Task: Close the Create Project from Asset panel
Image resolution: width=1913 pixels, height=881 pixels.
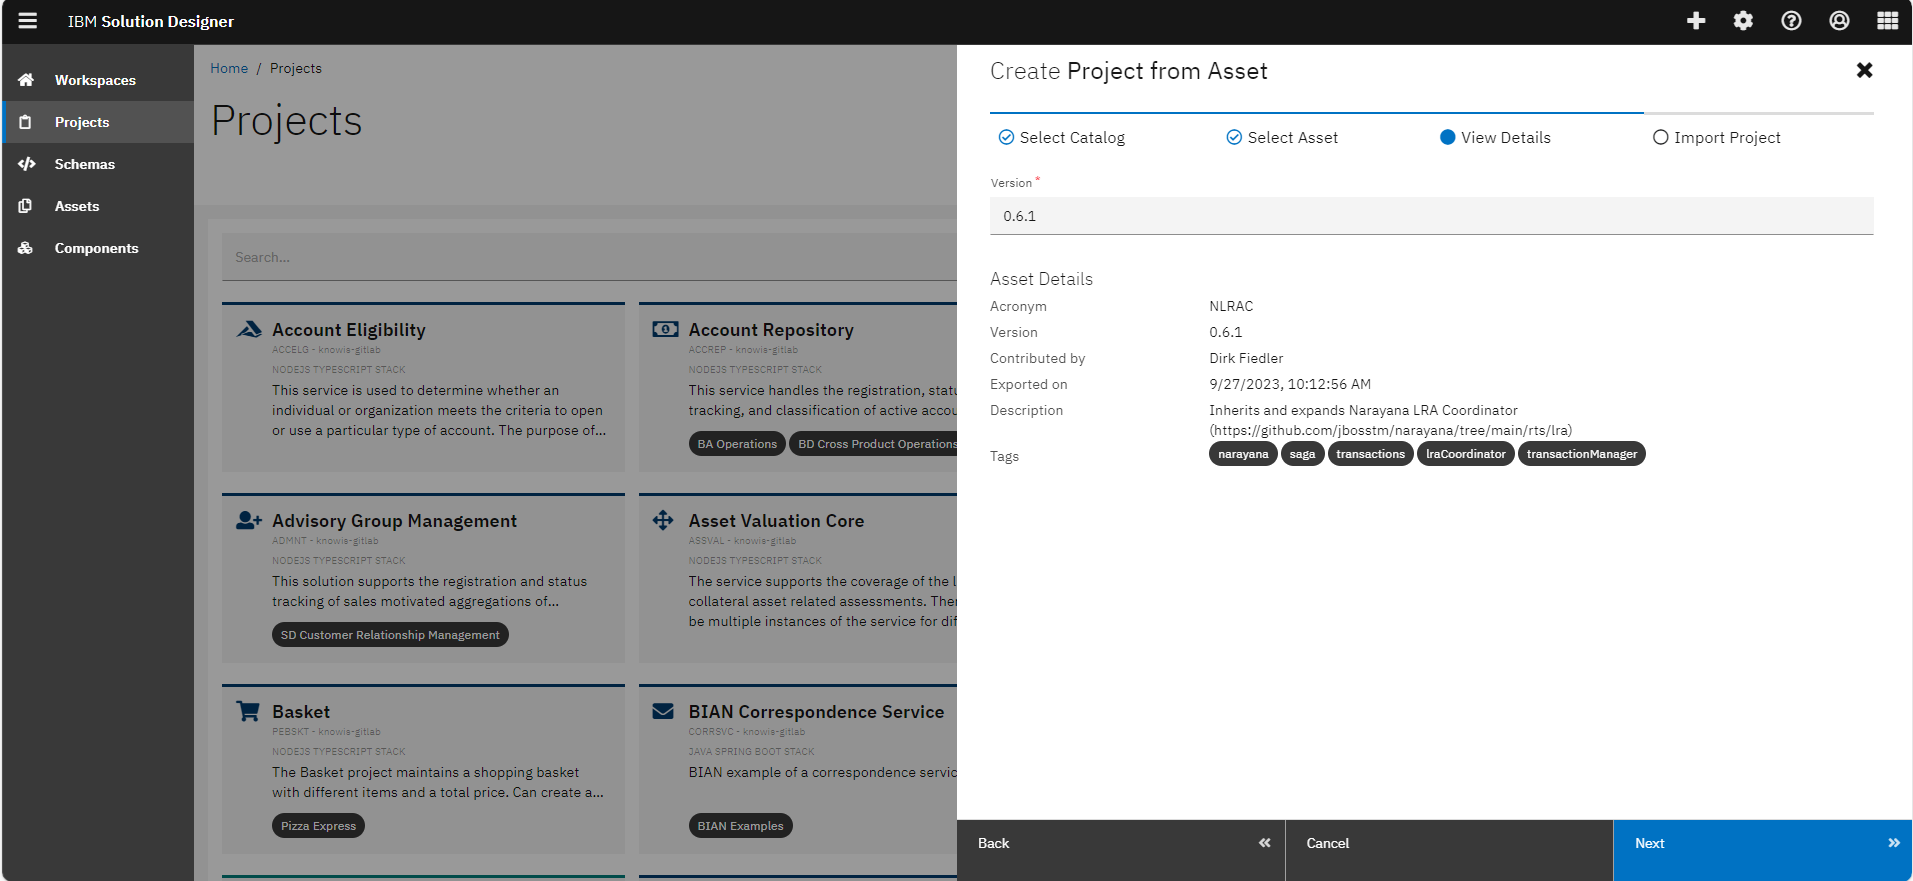Action: [x=1864, y=70]
